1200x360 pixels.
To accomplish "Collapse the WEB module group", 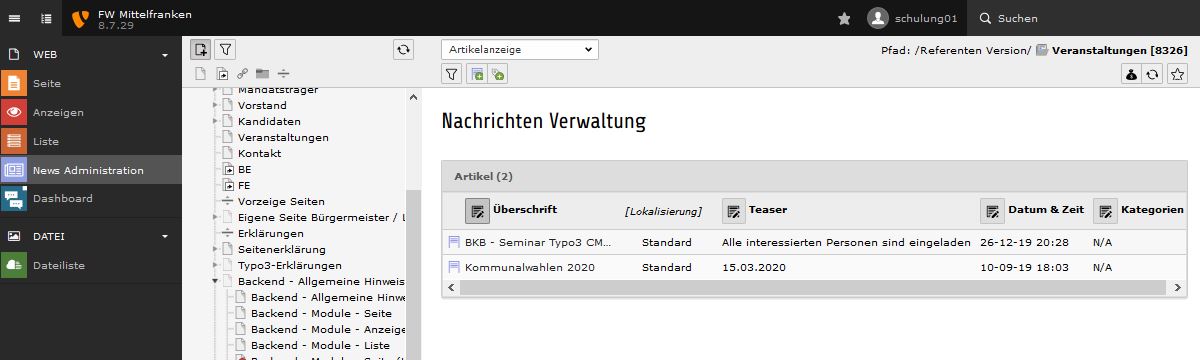I will click(x=165, y=55).
